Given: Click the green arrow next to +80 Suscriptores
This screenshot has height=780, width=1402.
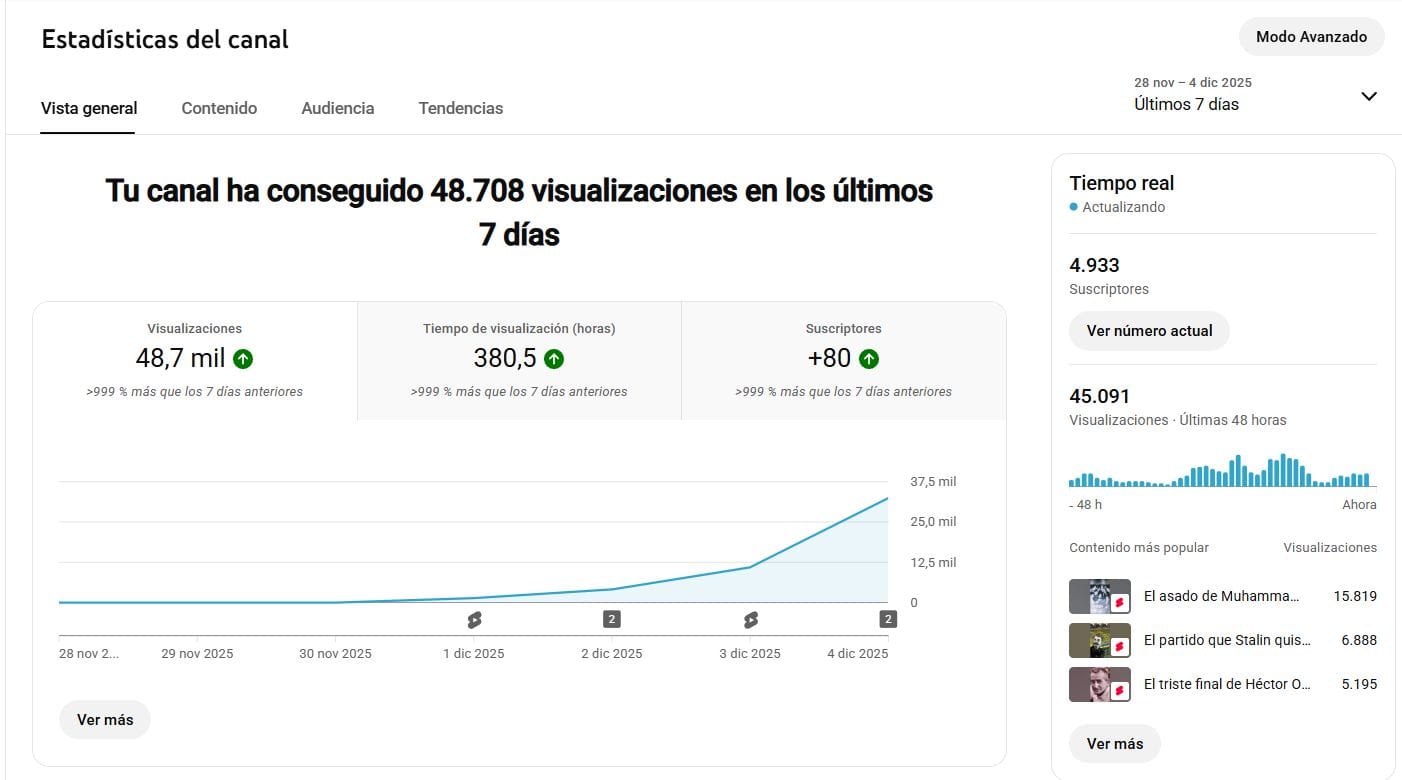Looking at the screenshot, I should coord(868,358).
